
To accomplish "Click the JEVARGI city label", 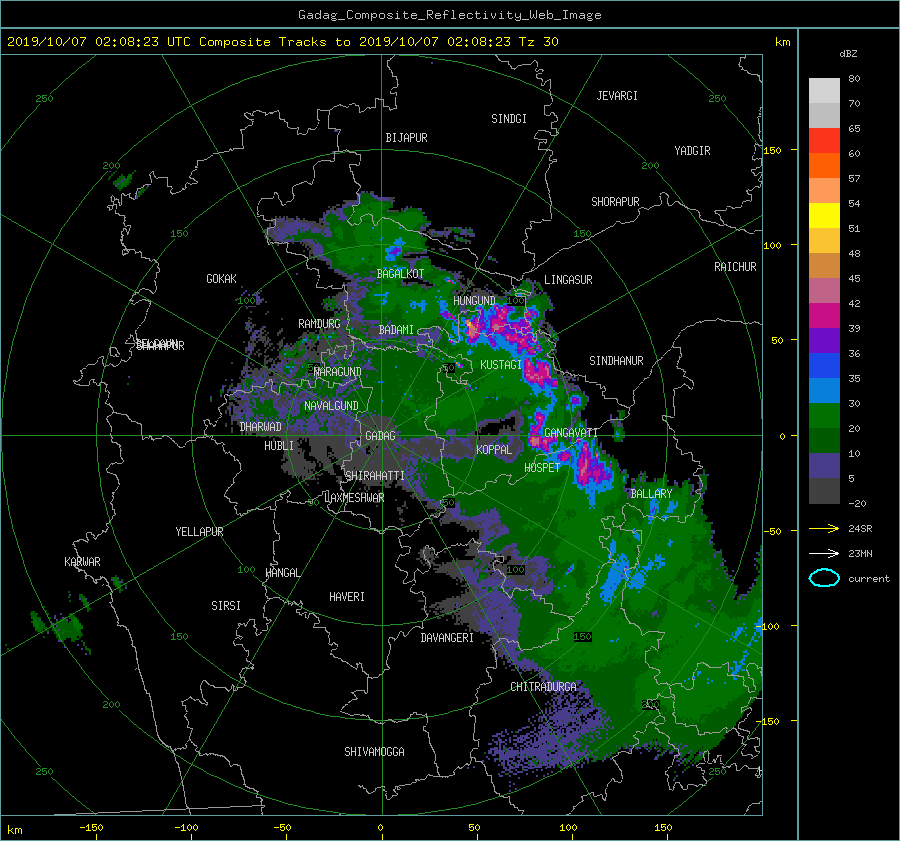I will tap(617, 96).
